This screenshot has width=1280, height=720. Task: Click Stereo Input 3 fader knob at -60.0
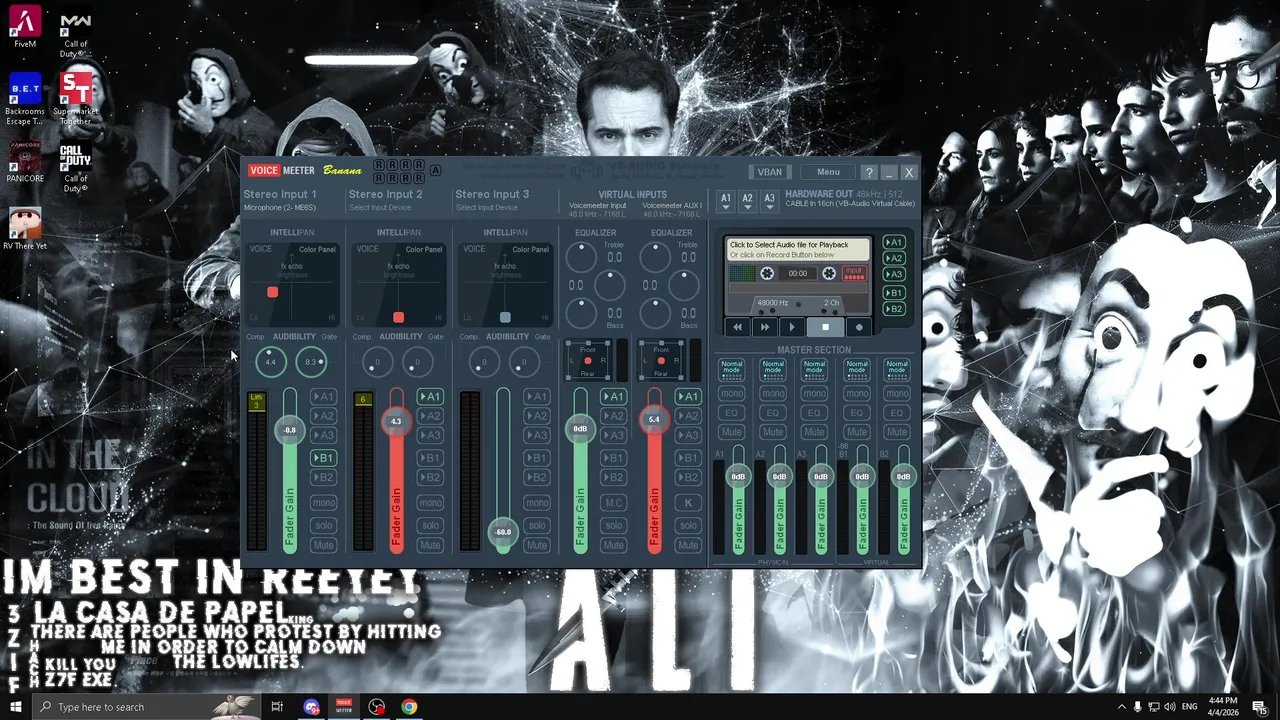pos(503,532)
